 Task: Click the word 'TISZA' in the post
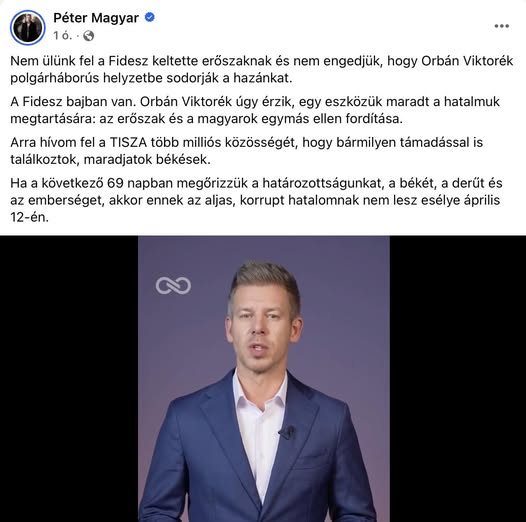pos(128,143)
